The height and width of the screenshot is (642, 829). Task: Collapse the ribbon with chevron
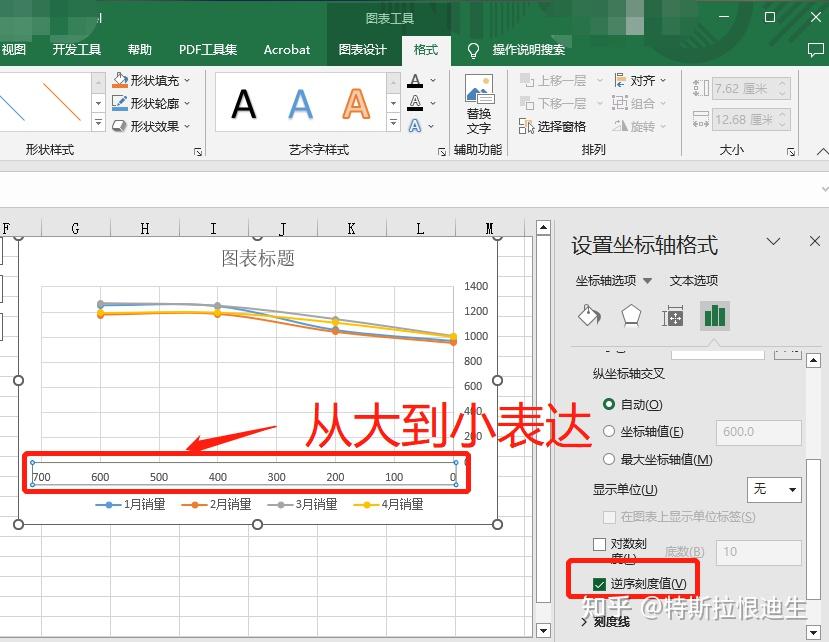click(x=822, y=152)
